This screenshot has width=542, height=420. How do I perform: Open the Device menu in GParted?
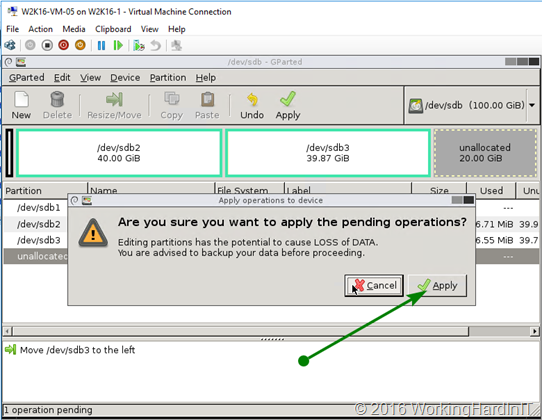pos(125,77)
